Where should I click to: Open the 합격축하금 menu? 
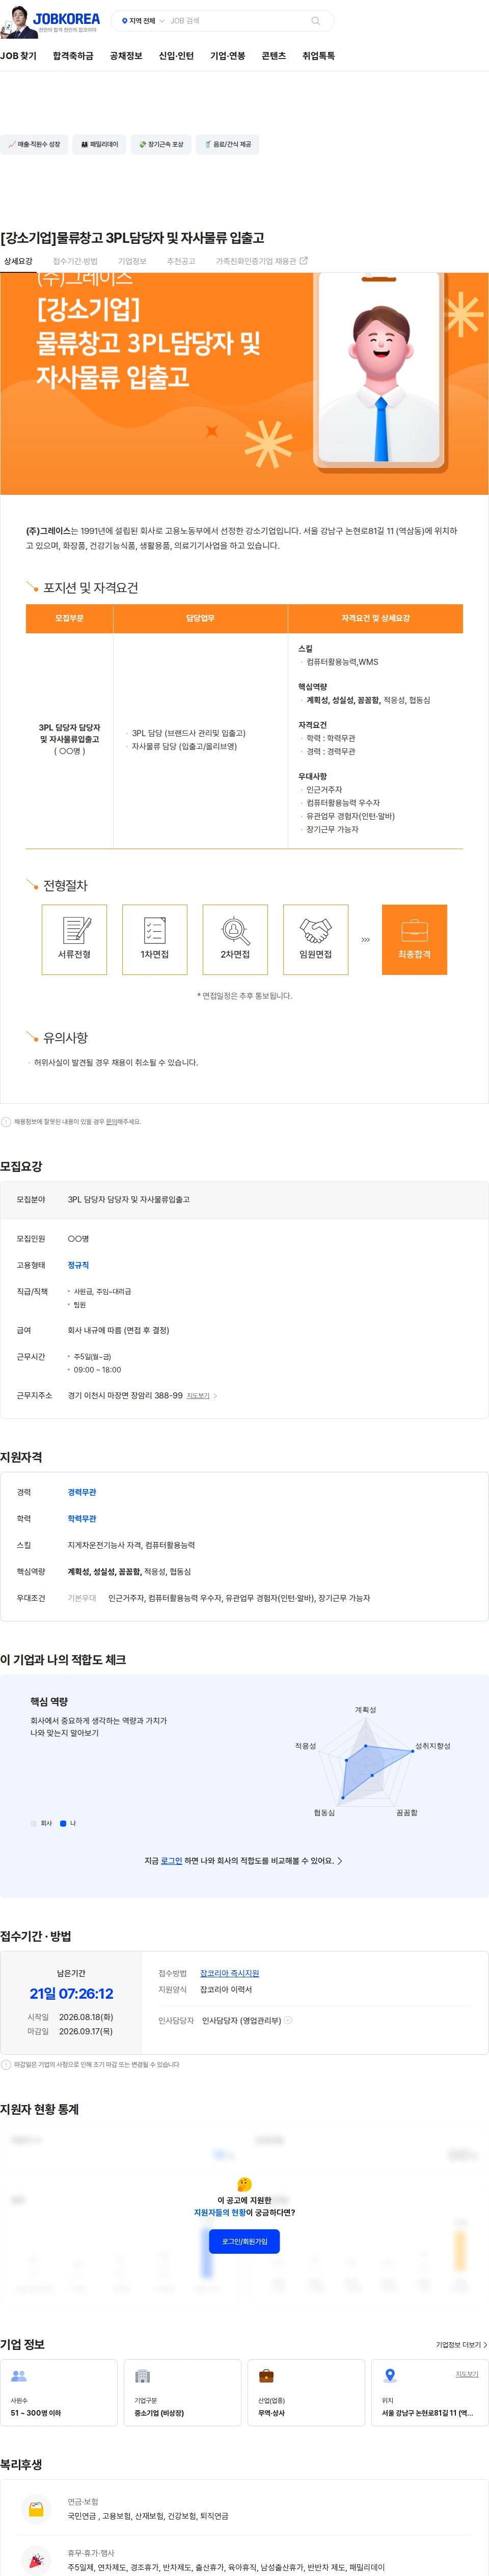[x=73, y=56]
